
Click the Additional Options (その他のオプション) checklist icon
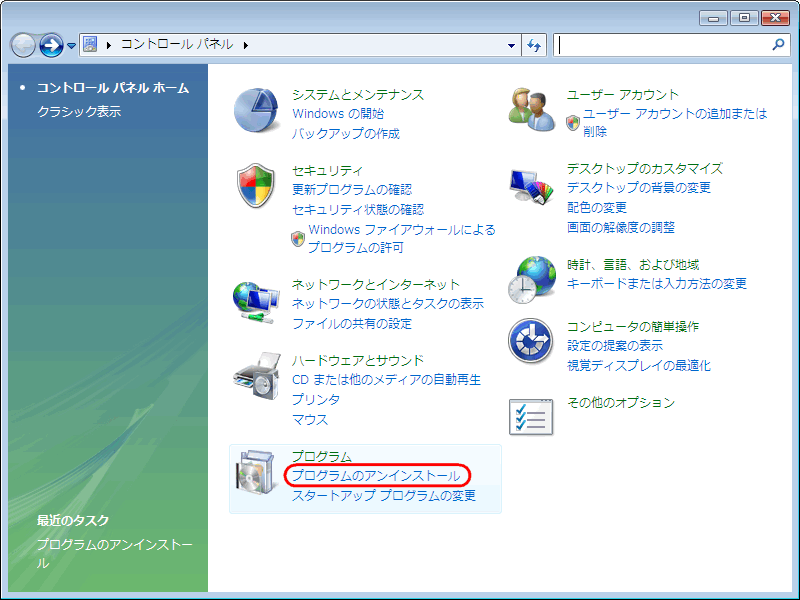click(x=531, y=416)
